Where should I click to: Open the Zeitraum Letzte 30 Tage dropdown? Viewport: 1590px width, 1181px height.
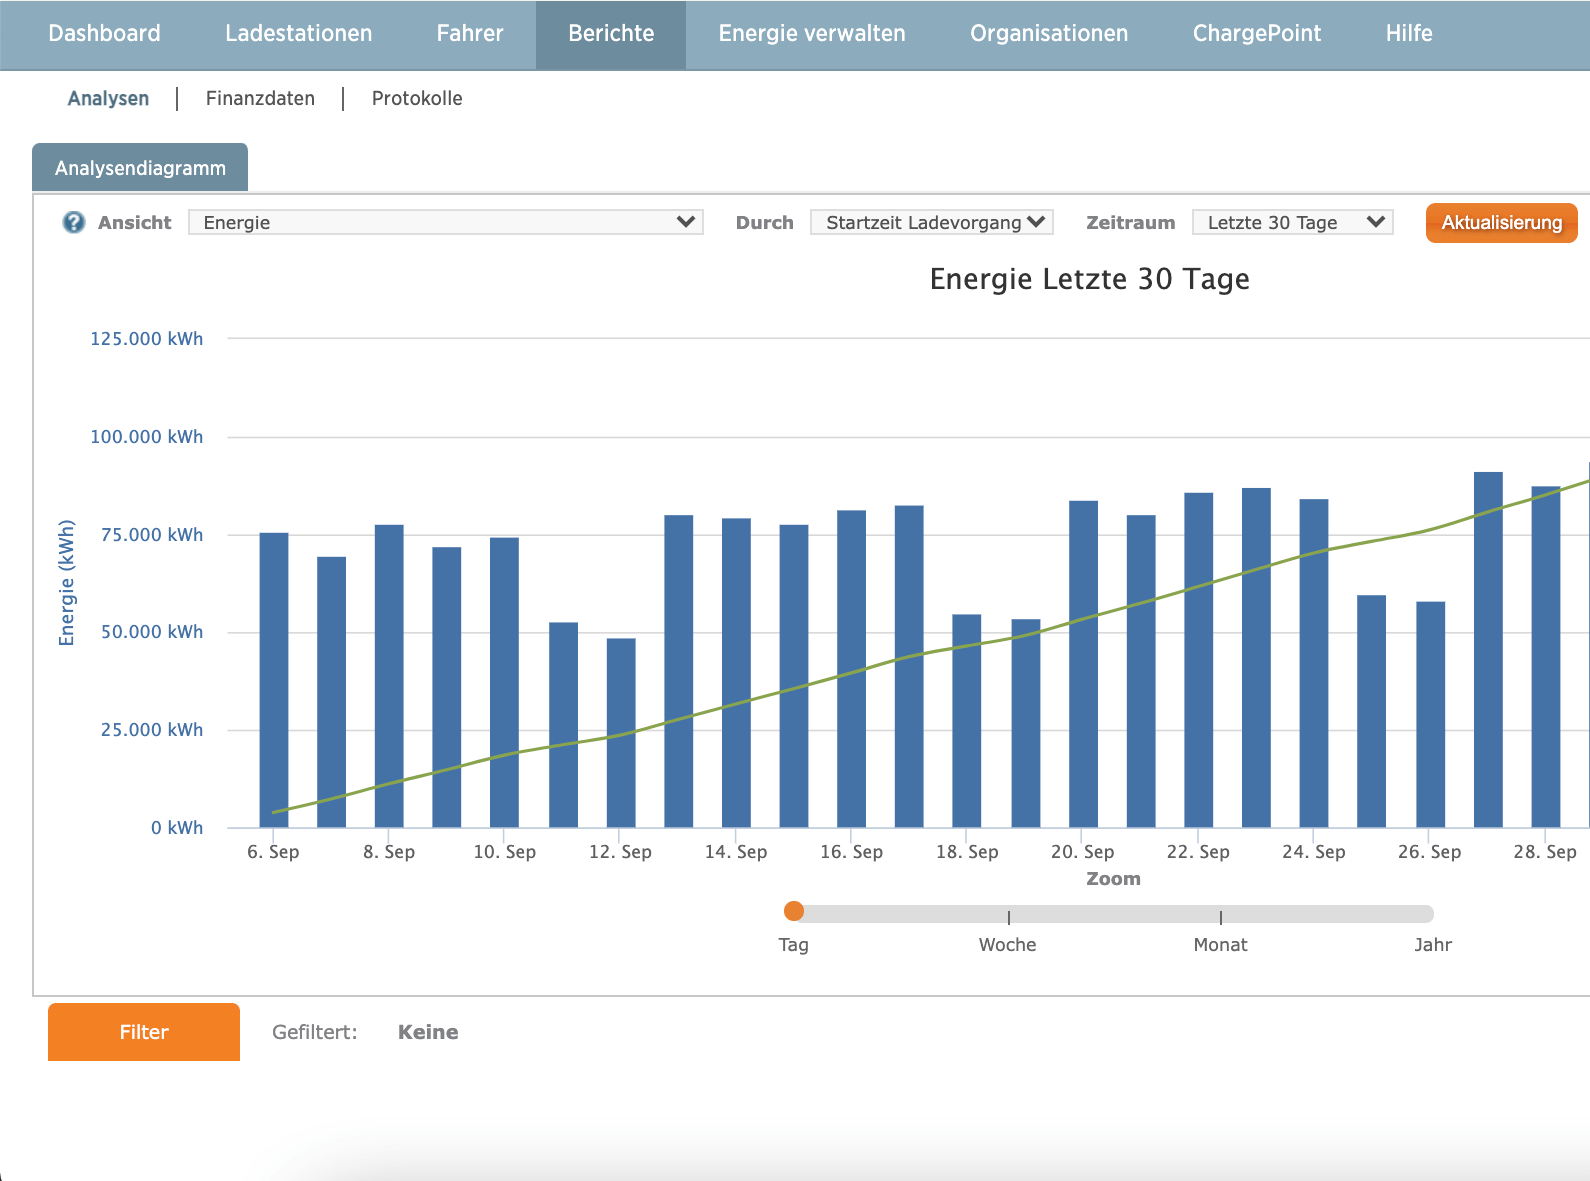(x=1292, y=222)
